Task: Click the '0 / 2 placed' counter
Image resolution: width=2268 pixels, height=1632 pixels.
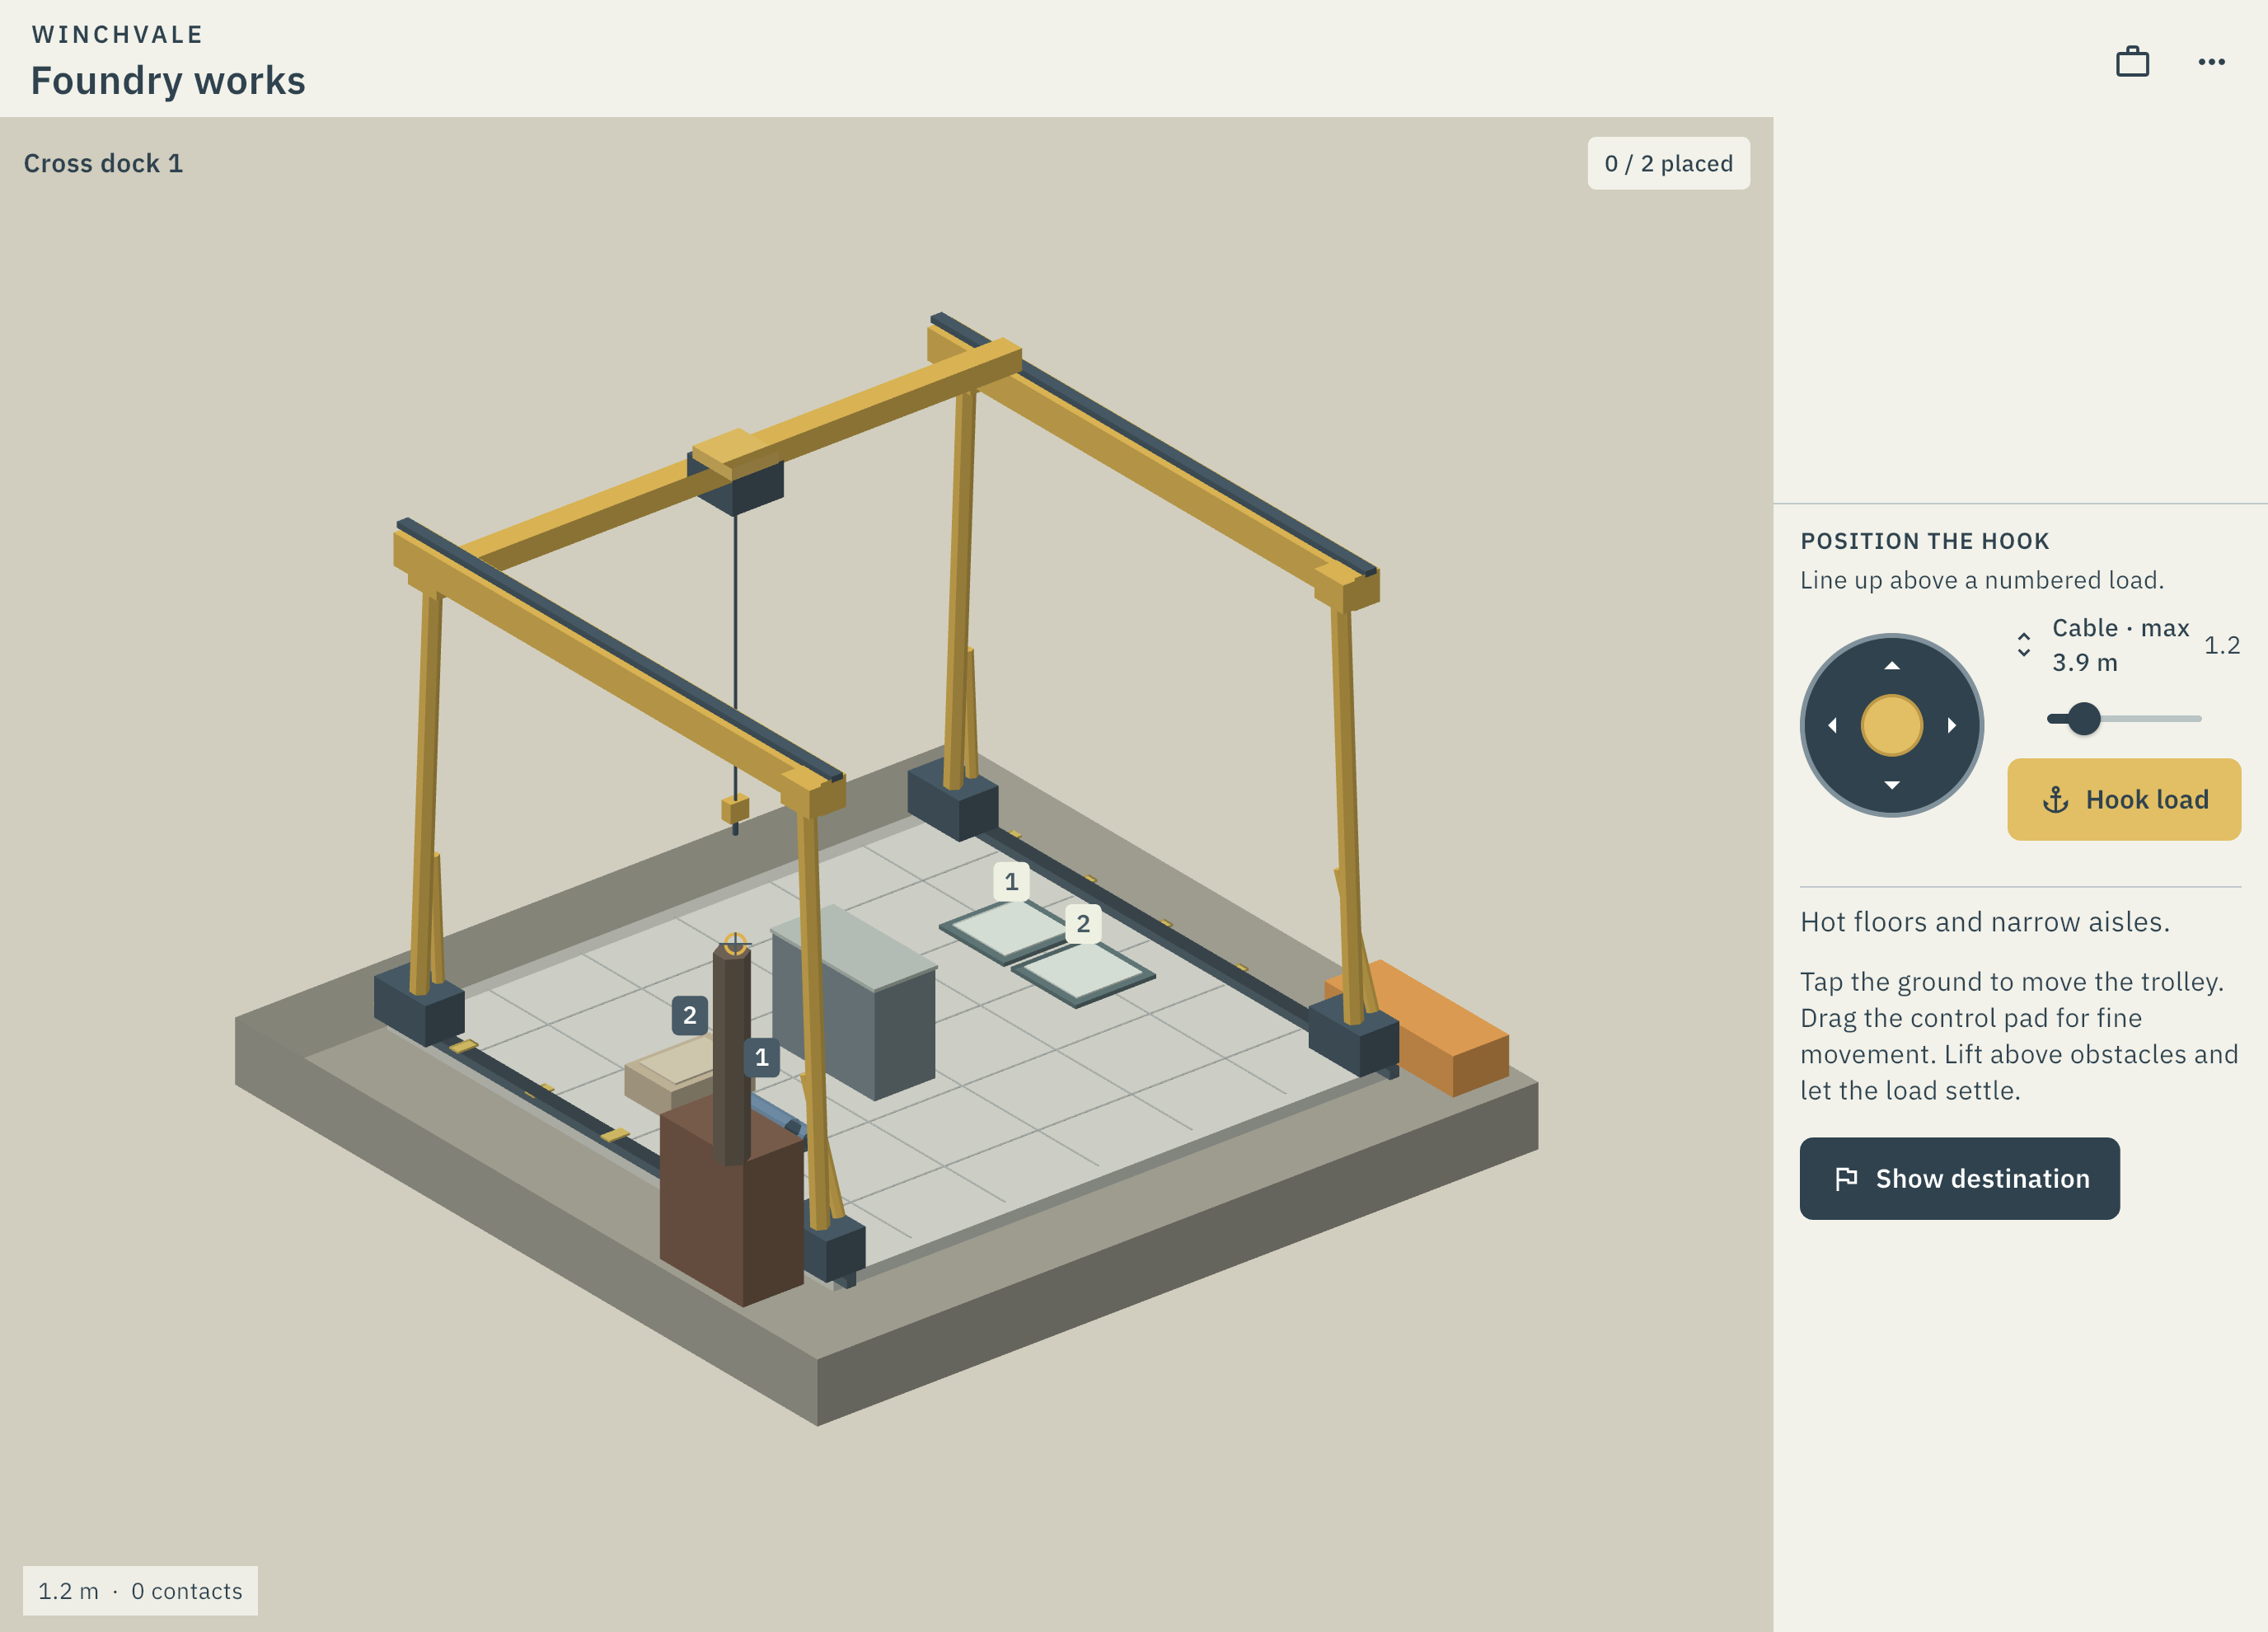Action: point(1668,163)
